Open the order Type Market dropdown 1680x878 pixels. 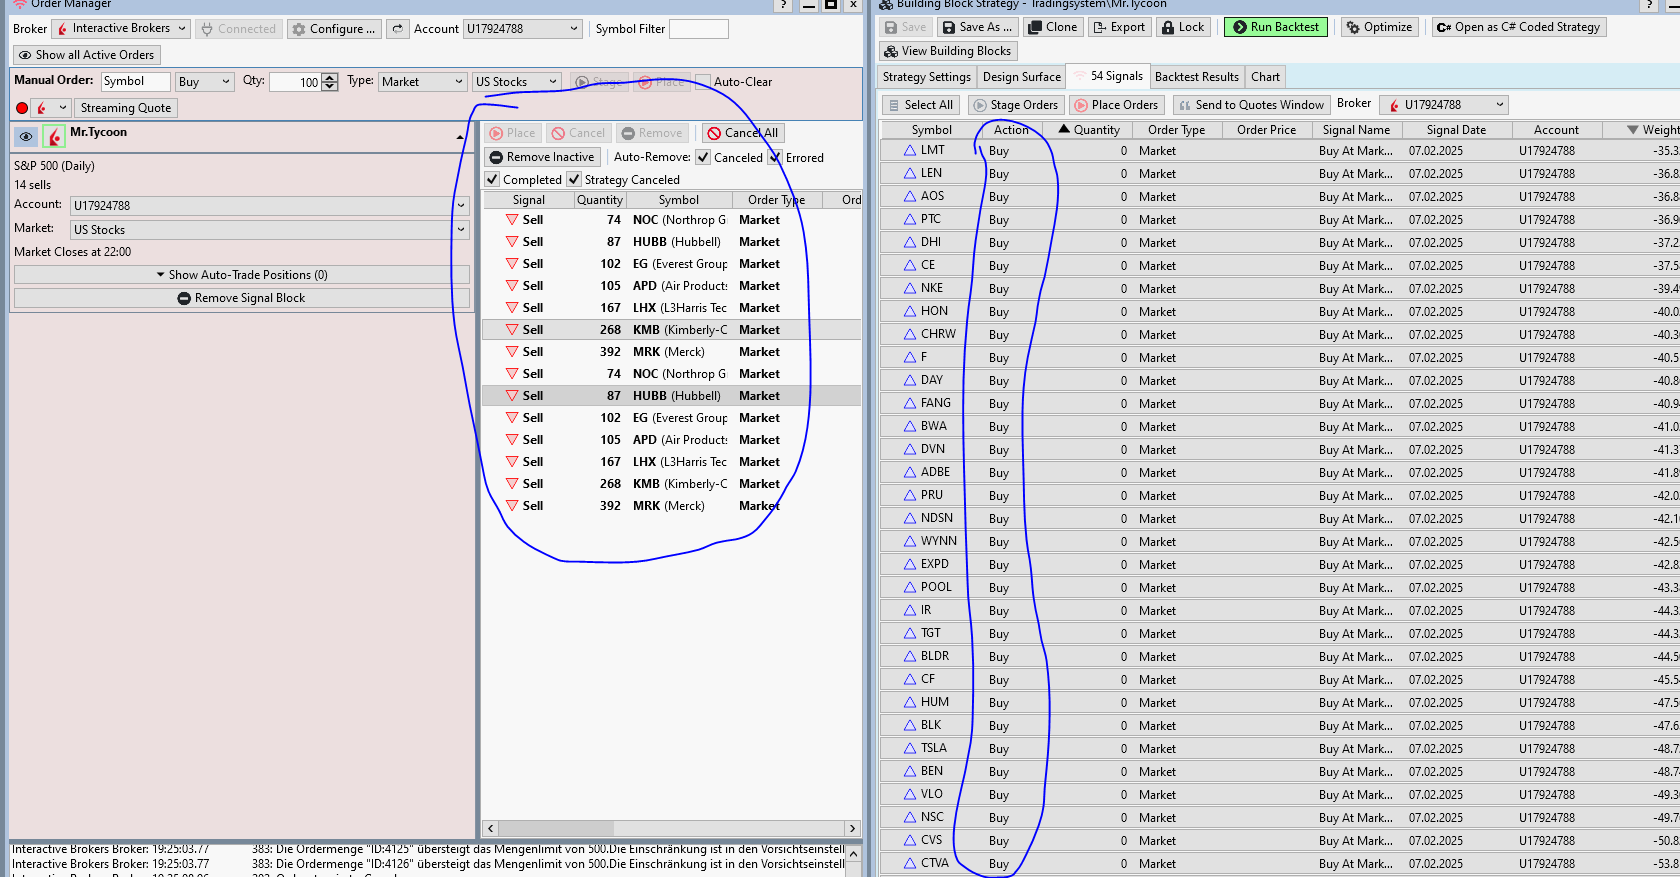[422, 82]
